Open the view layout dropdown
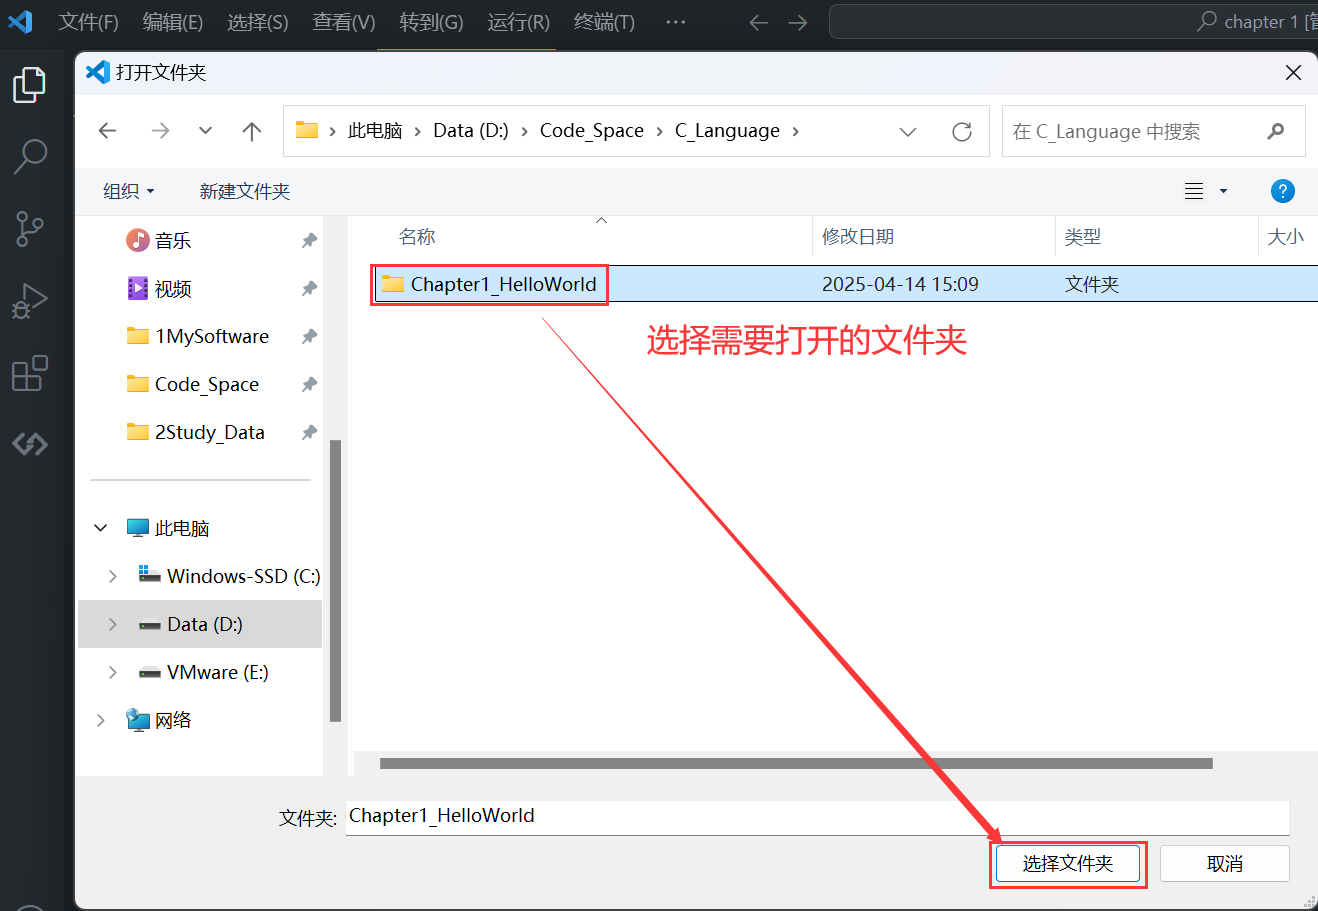 (1205, 190)
